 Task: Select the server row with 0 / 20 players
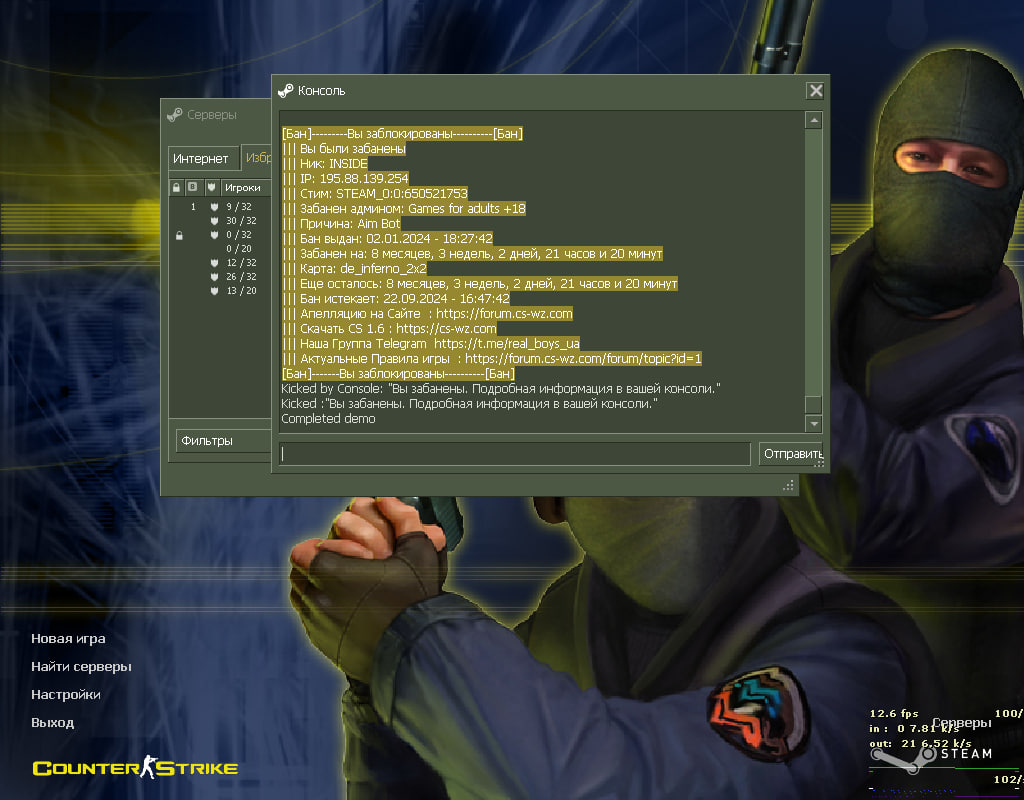coord(220,249)
